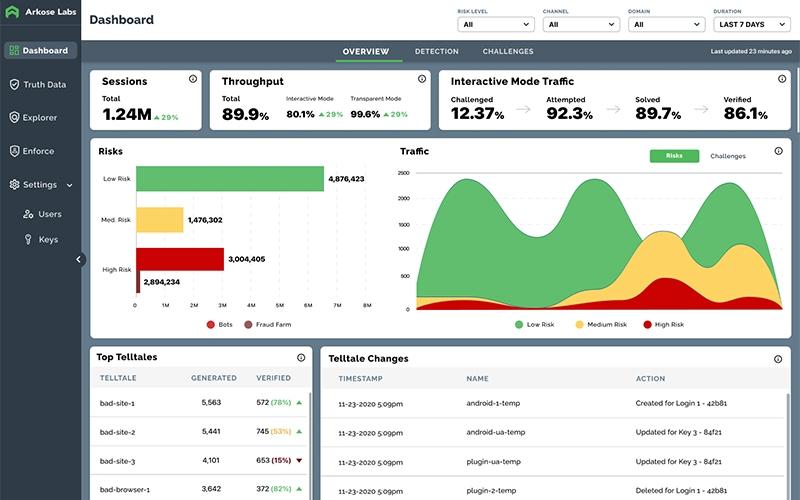This screenshot has height=500, width=800.
Task: Click the up arrow for bad-site-2
Action: (x=299, y=432)
